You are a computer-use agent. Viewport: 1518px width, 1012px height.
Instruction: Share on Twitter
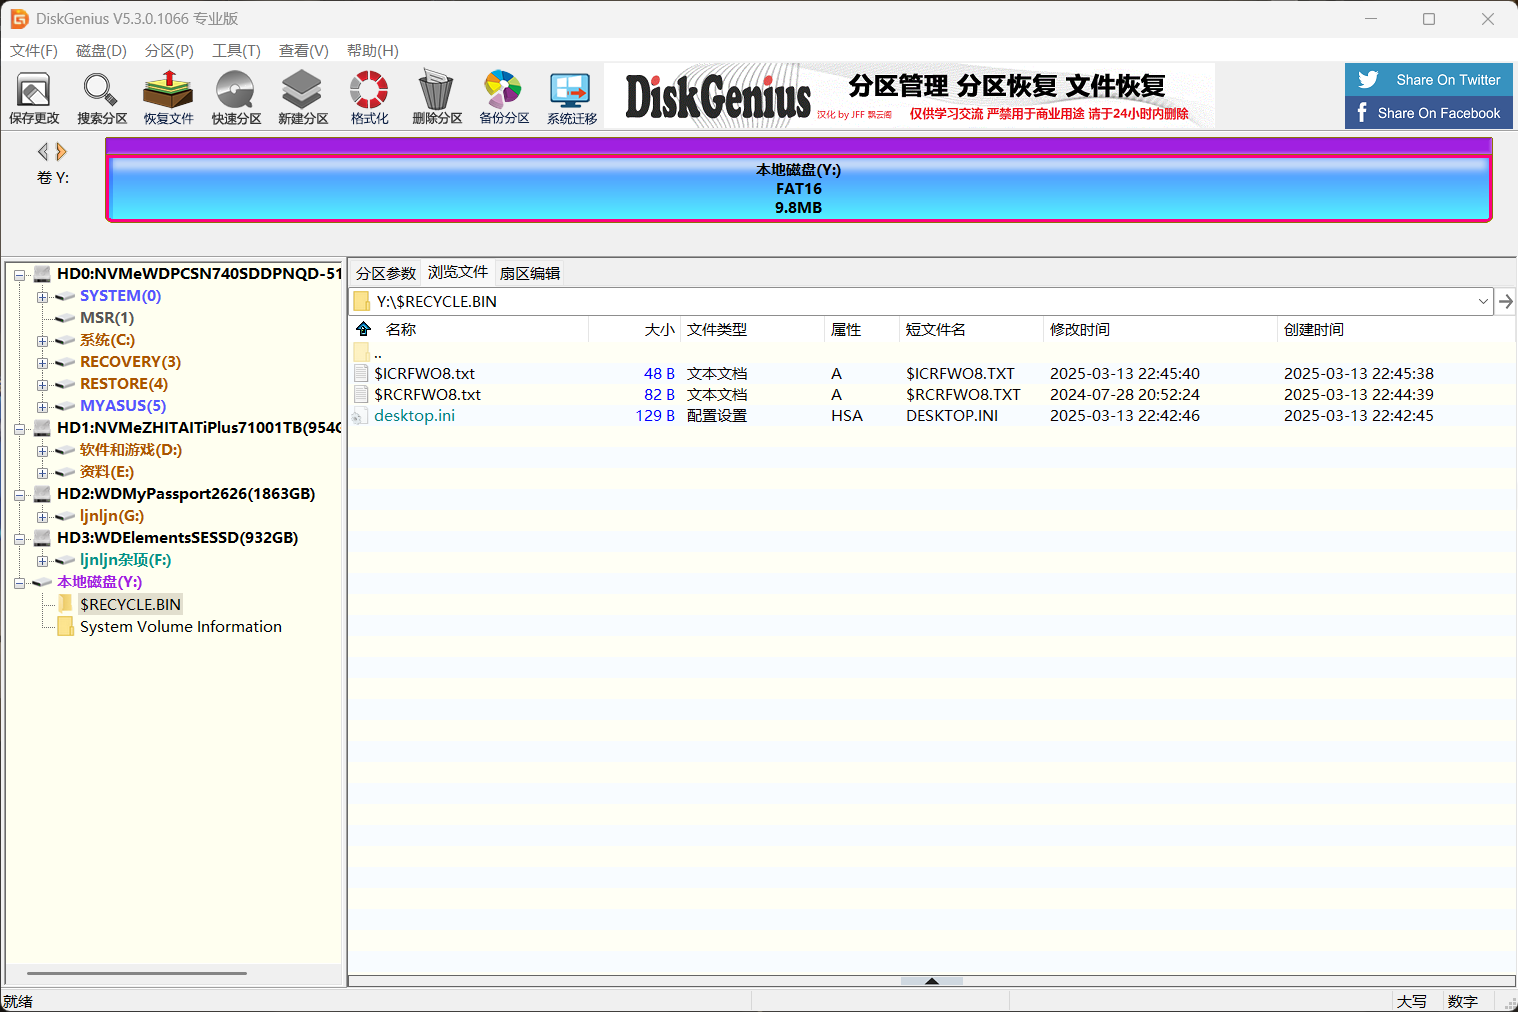1428,80
